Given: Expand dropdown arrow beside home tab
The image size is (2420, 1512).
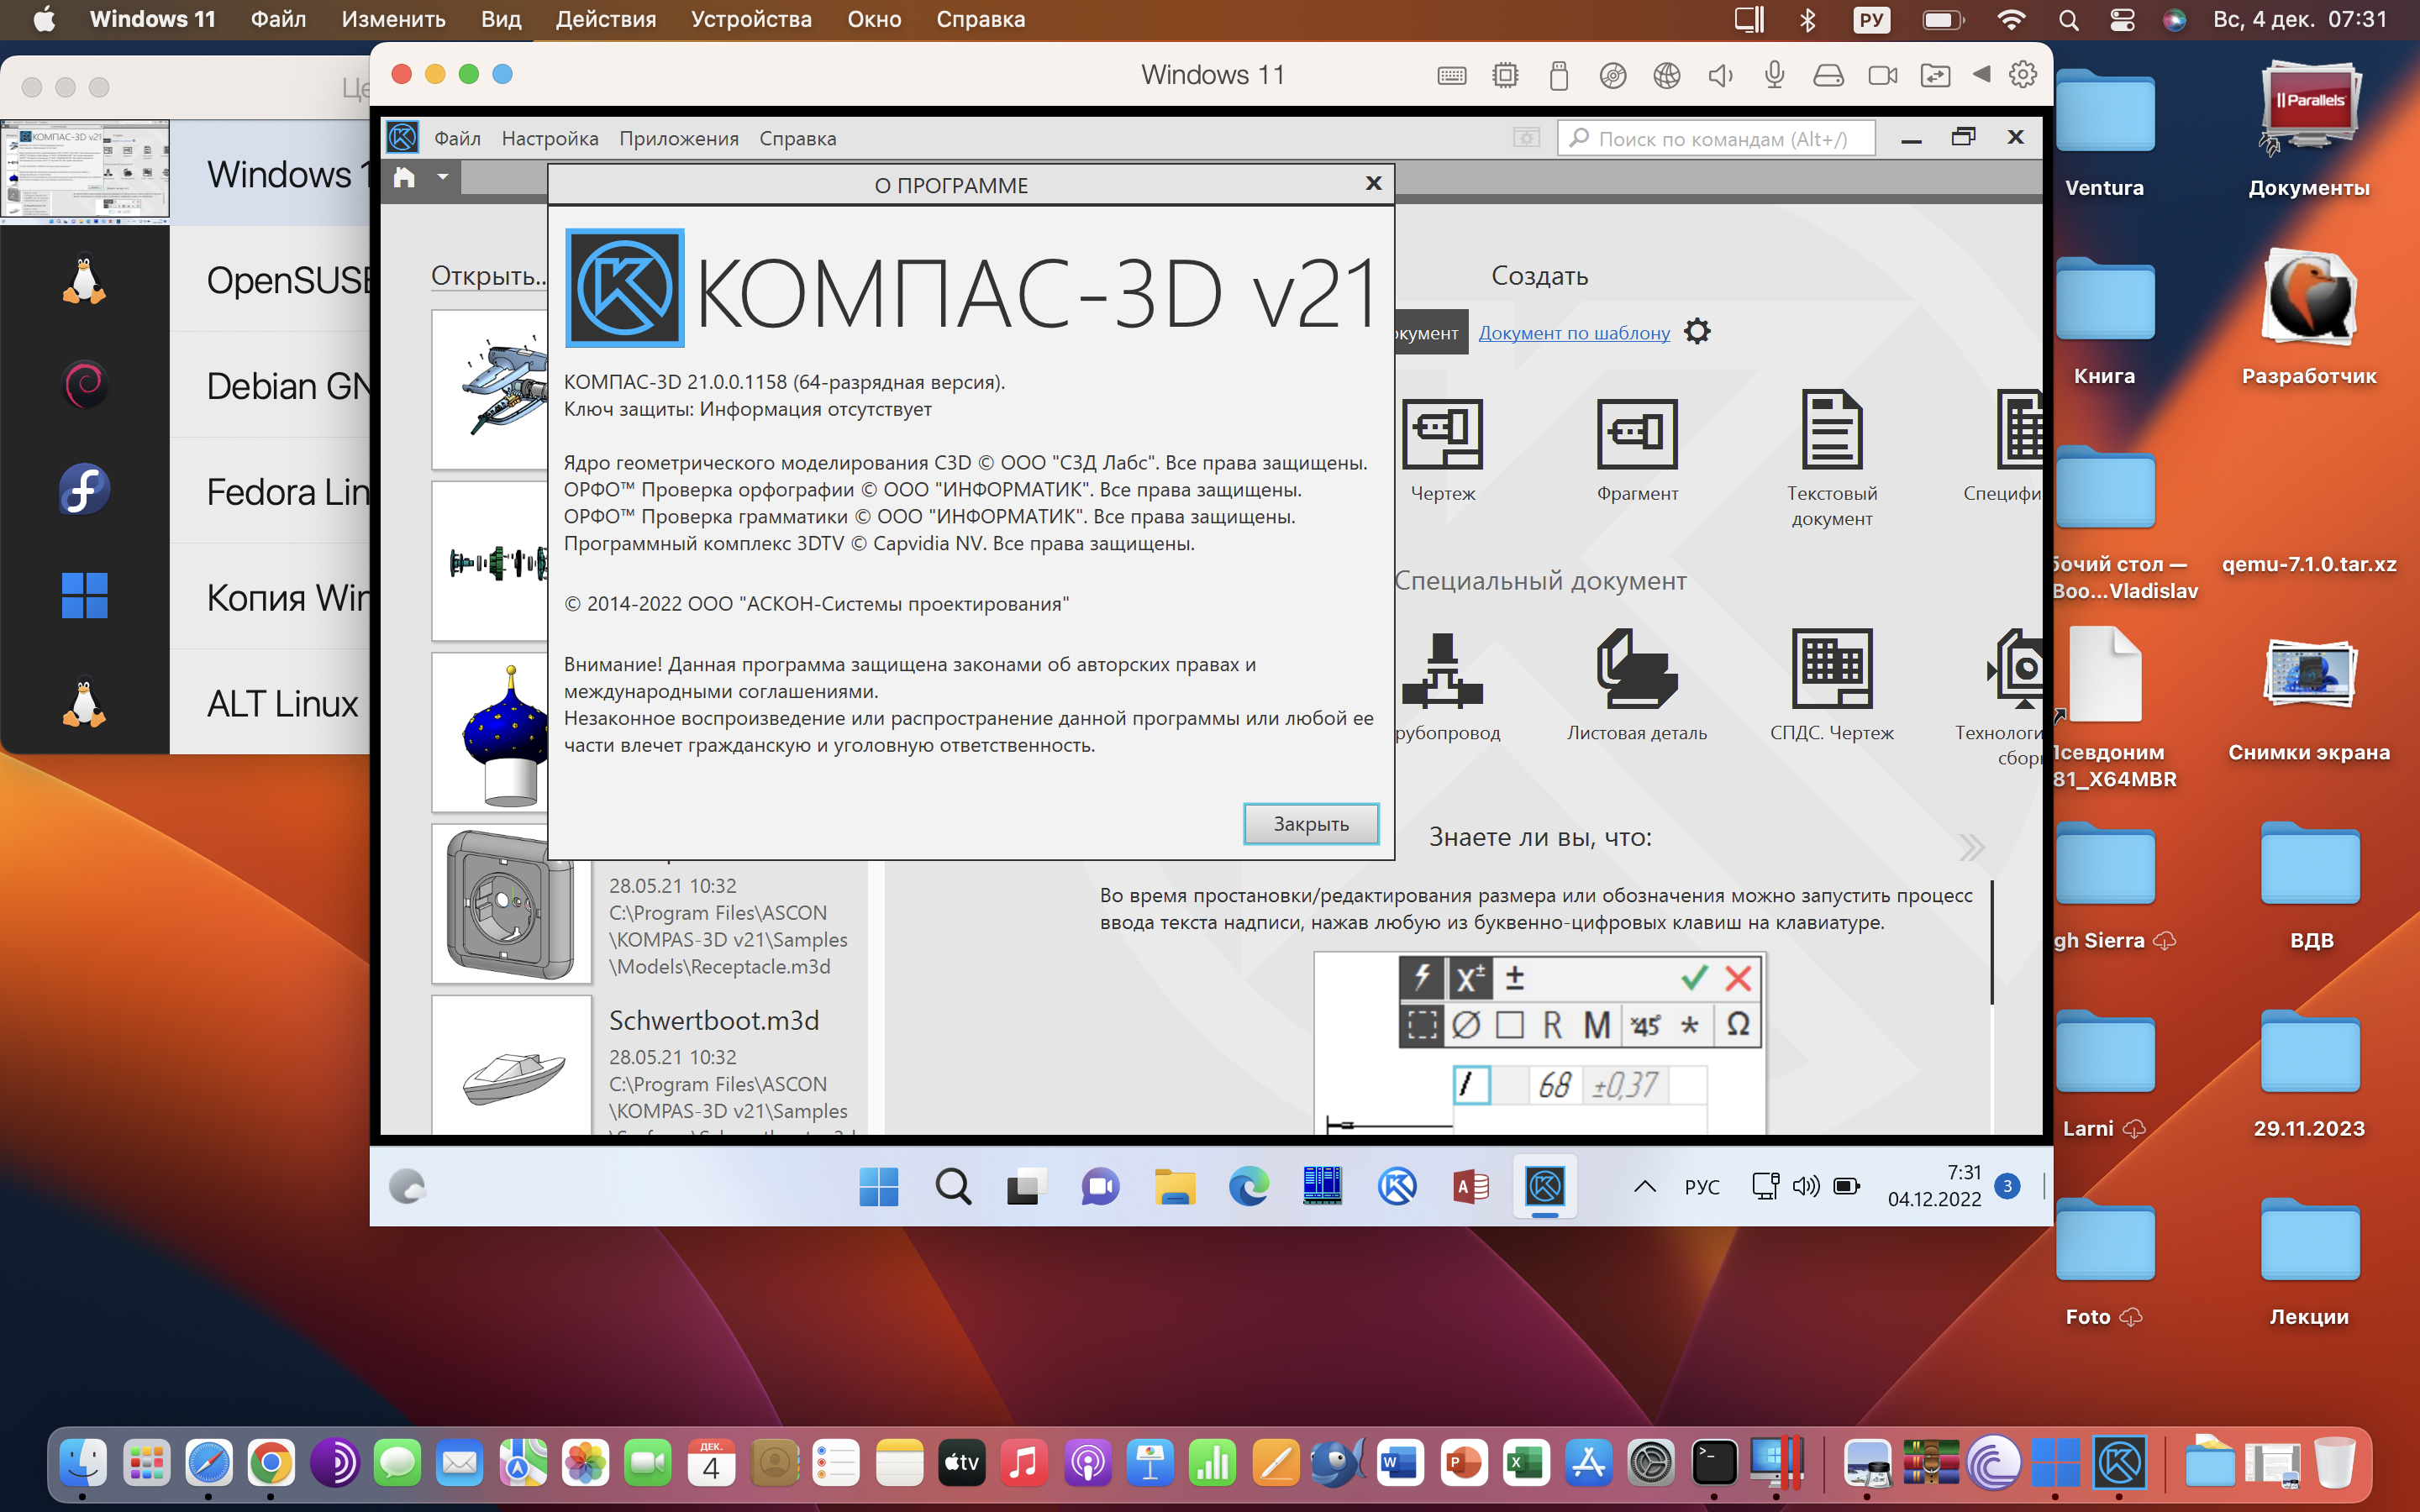Looking at the screenshot, I should tap(442, 177).
